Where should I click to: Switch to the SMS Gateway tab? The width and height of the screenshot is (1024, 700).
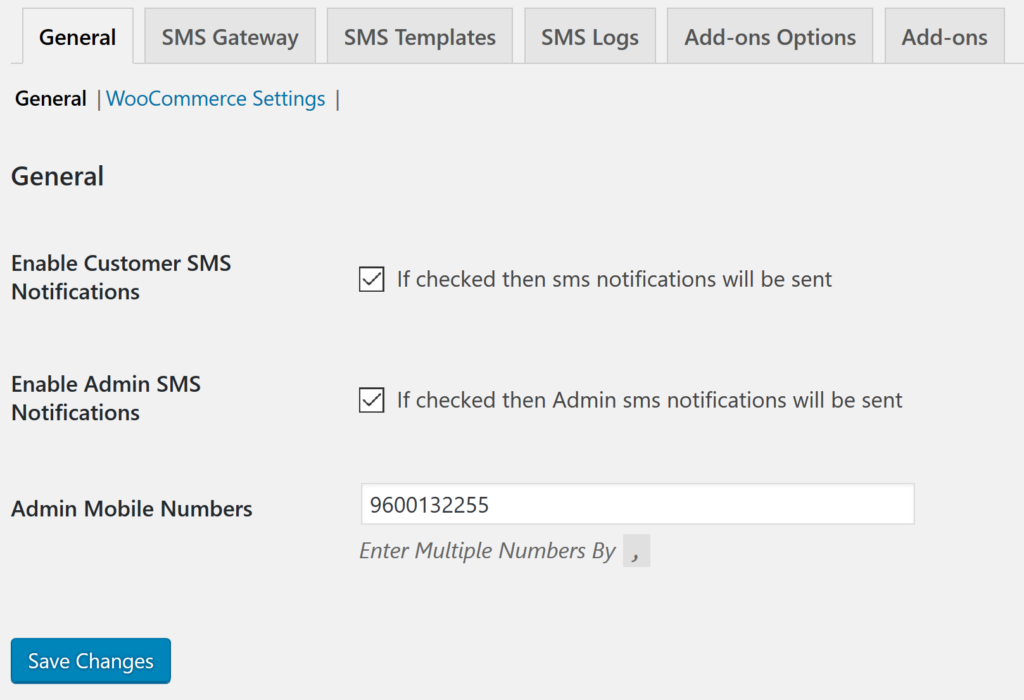click(x=230, y=37)
